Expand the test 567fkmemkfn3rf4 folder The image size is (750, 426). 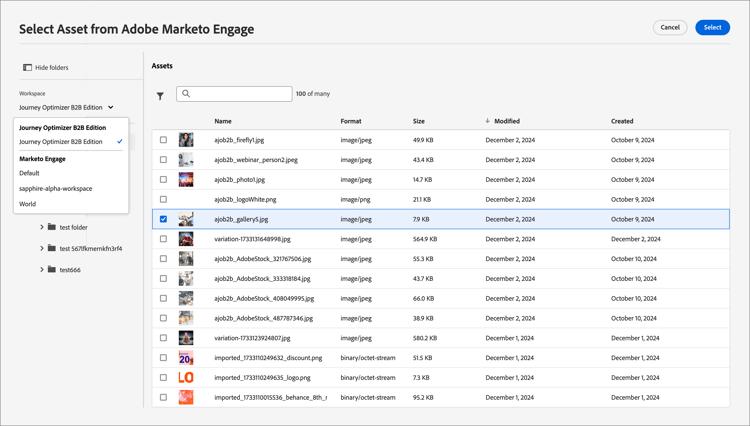coord(42,248)
